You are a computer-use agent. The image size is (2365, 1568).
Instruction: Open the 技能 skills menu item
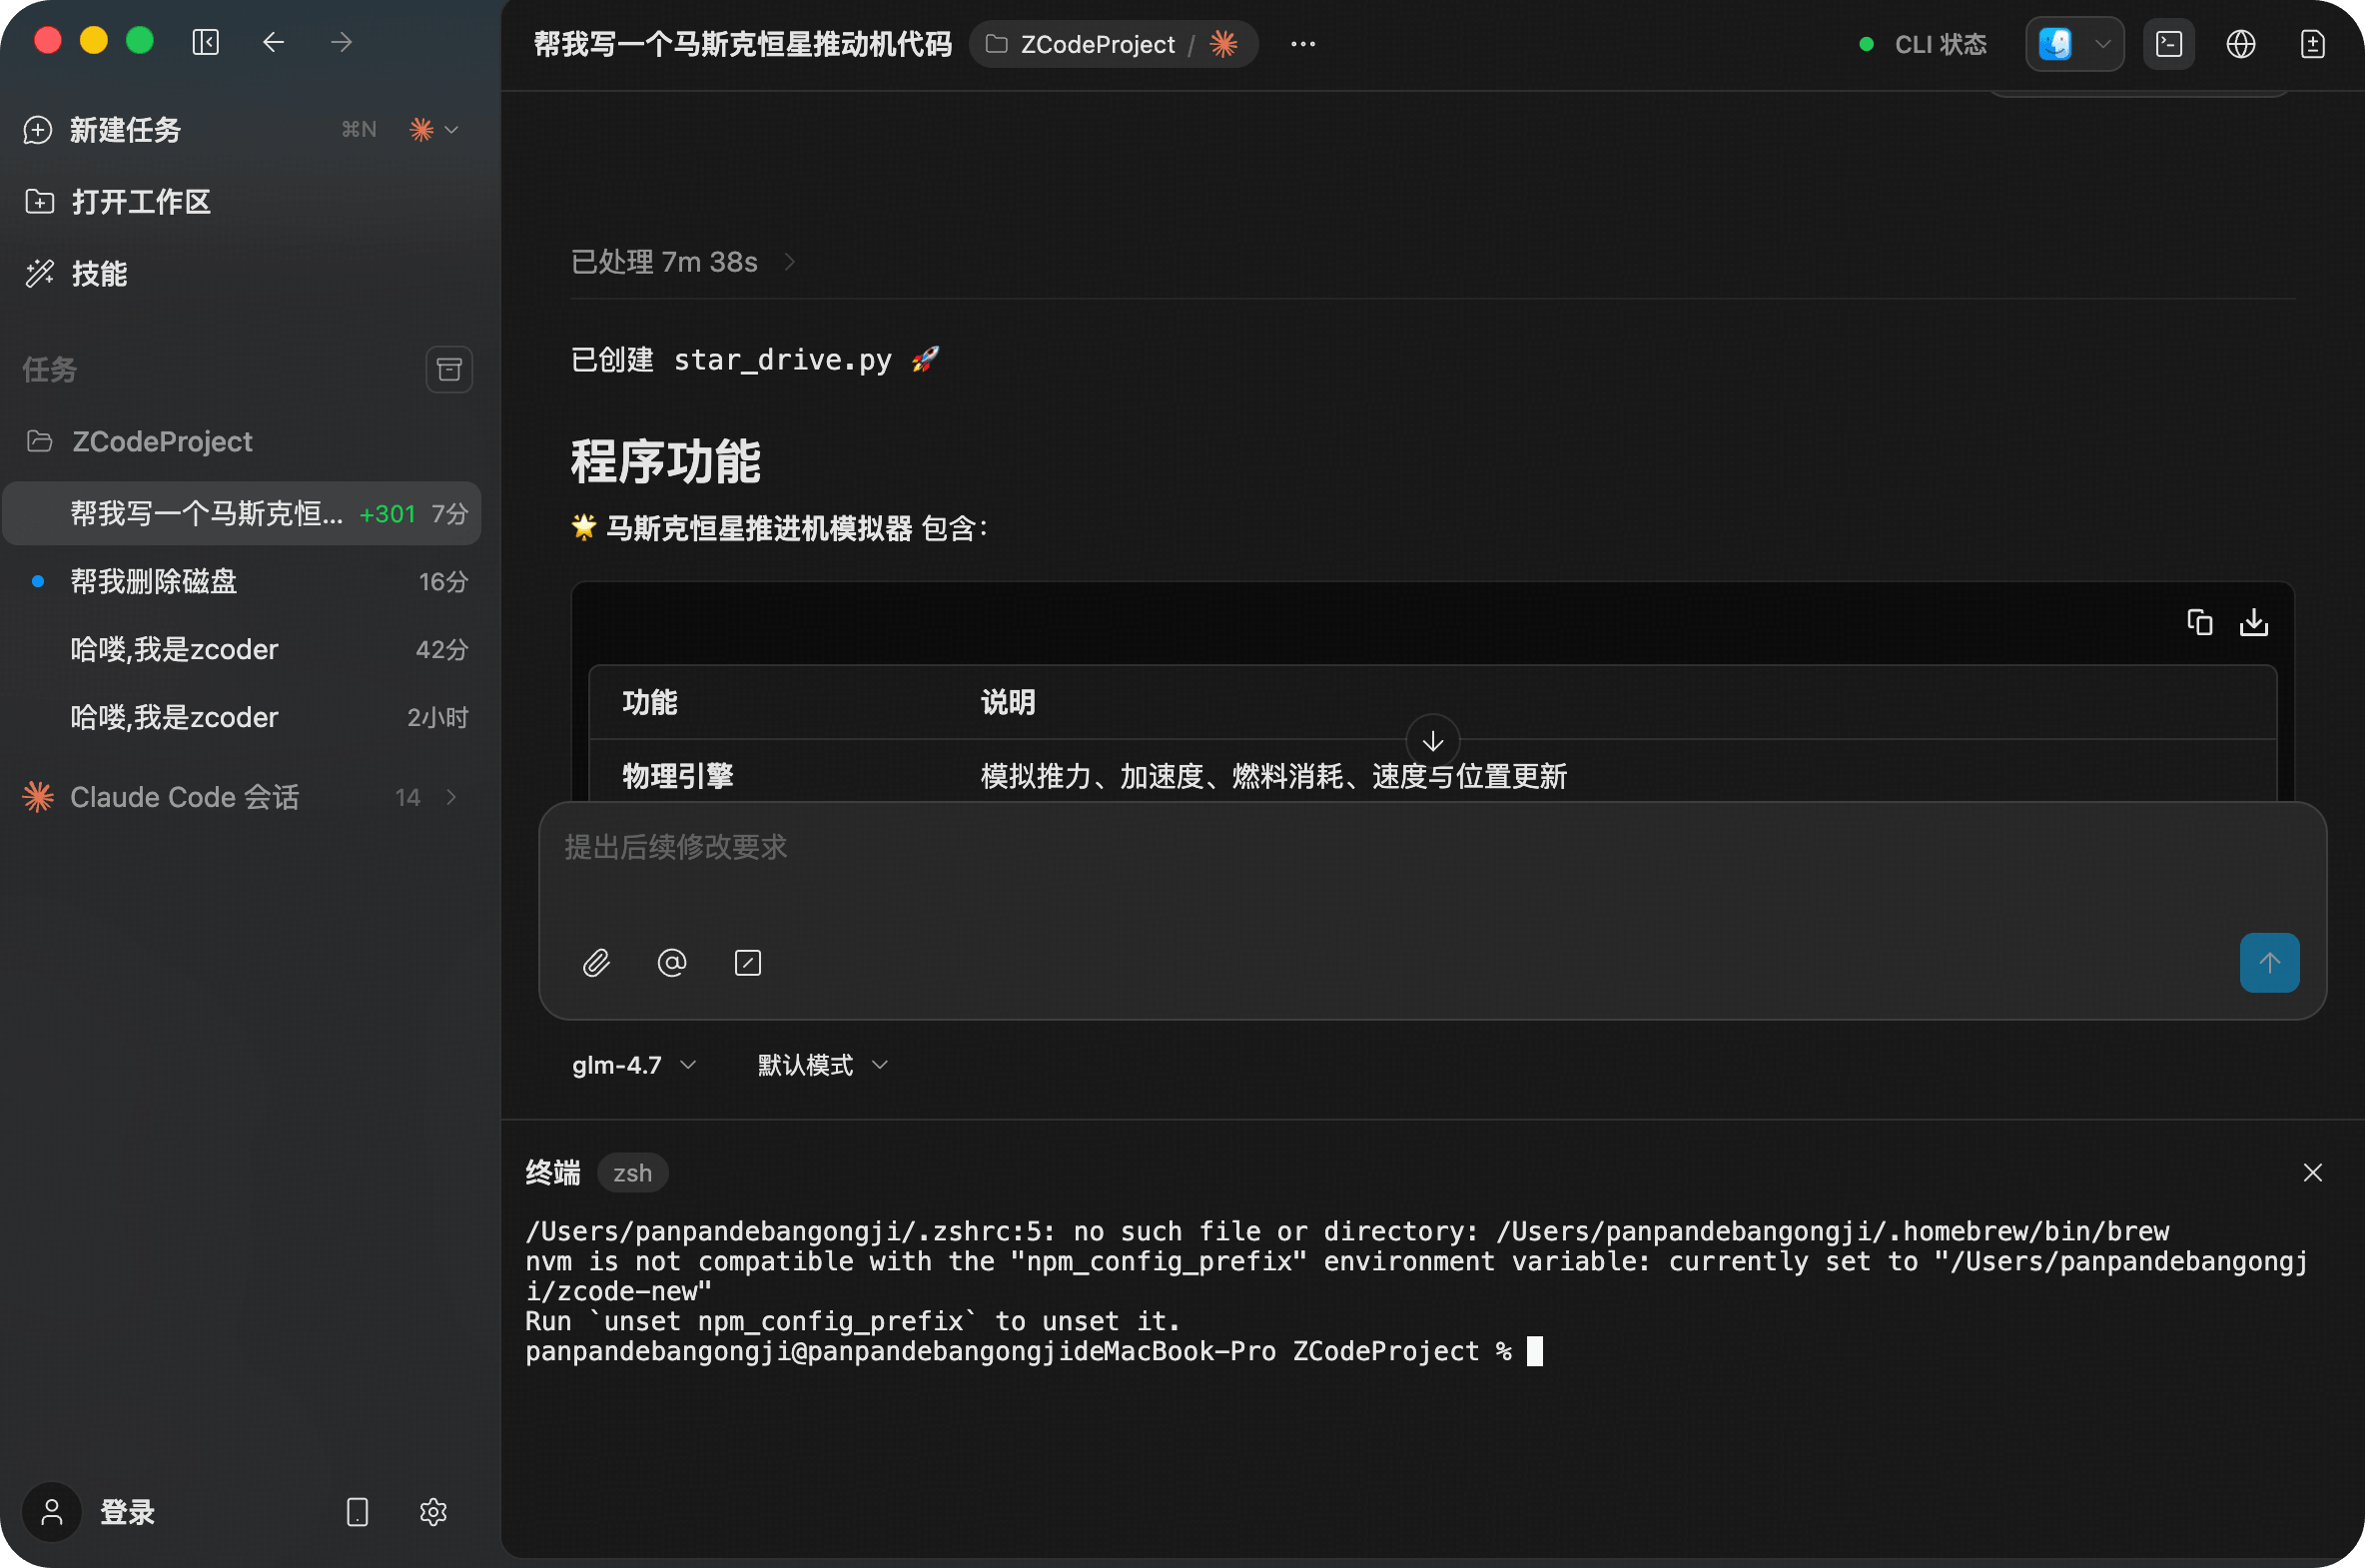99,274
